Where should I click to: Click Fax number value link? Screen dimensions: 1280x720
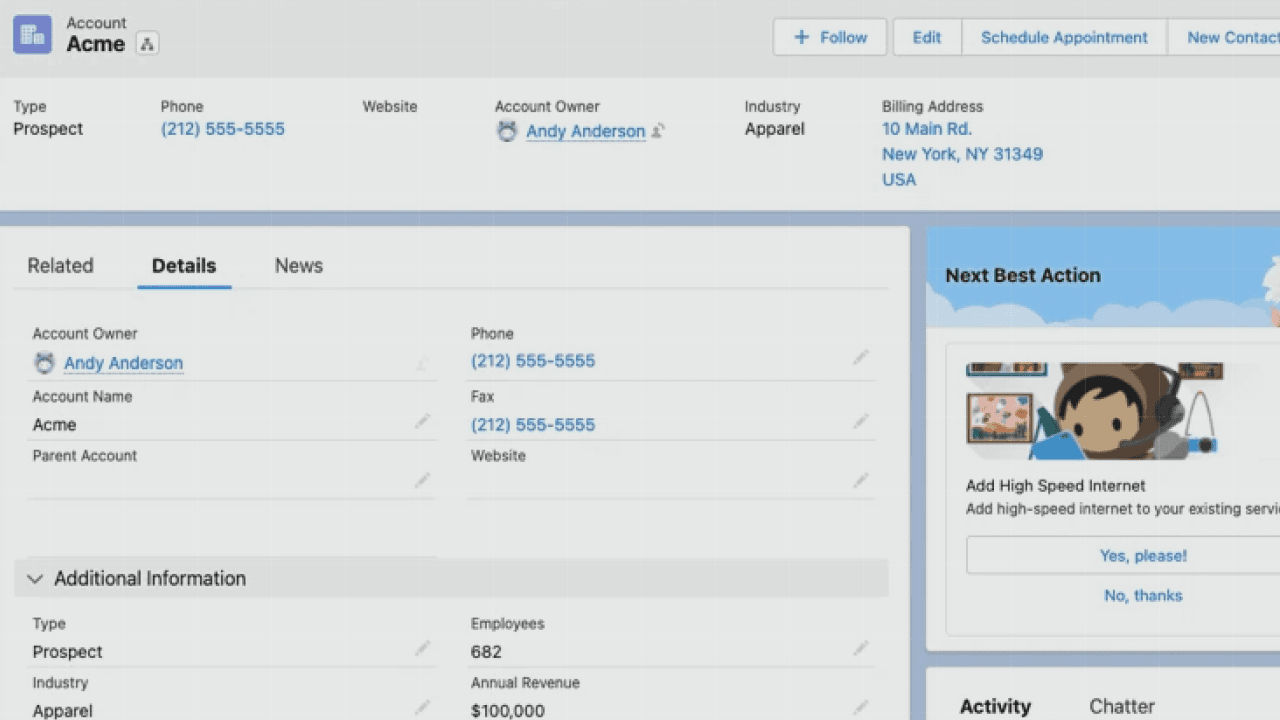tap(533, 425)
